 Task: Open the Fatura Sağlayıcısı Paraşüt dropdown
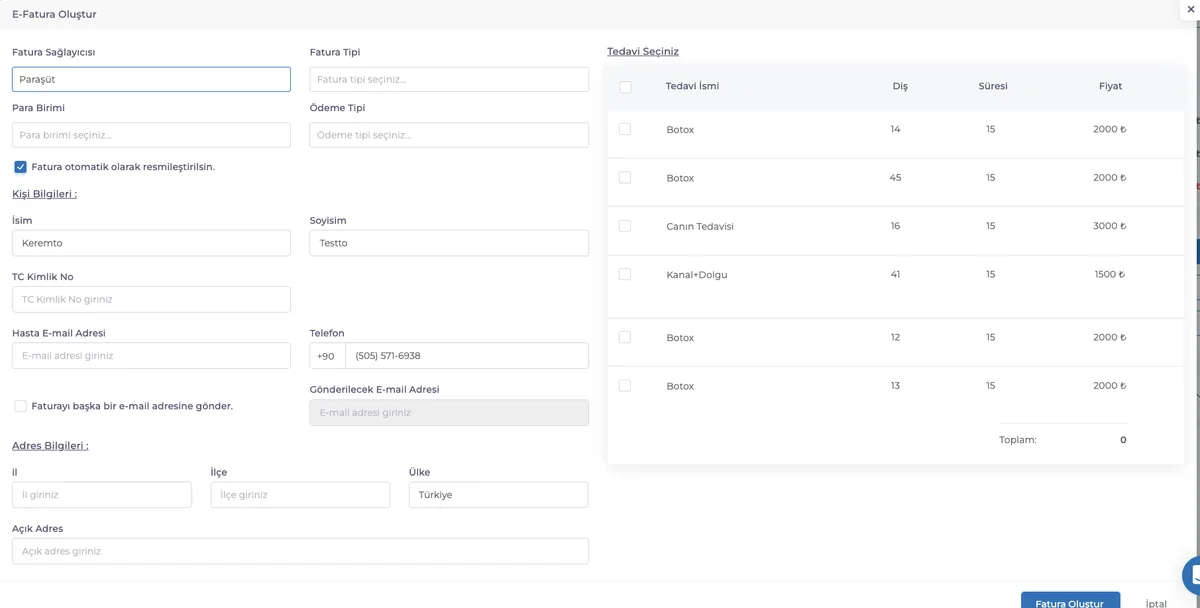[151, 79]
